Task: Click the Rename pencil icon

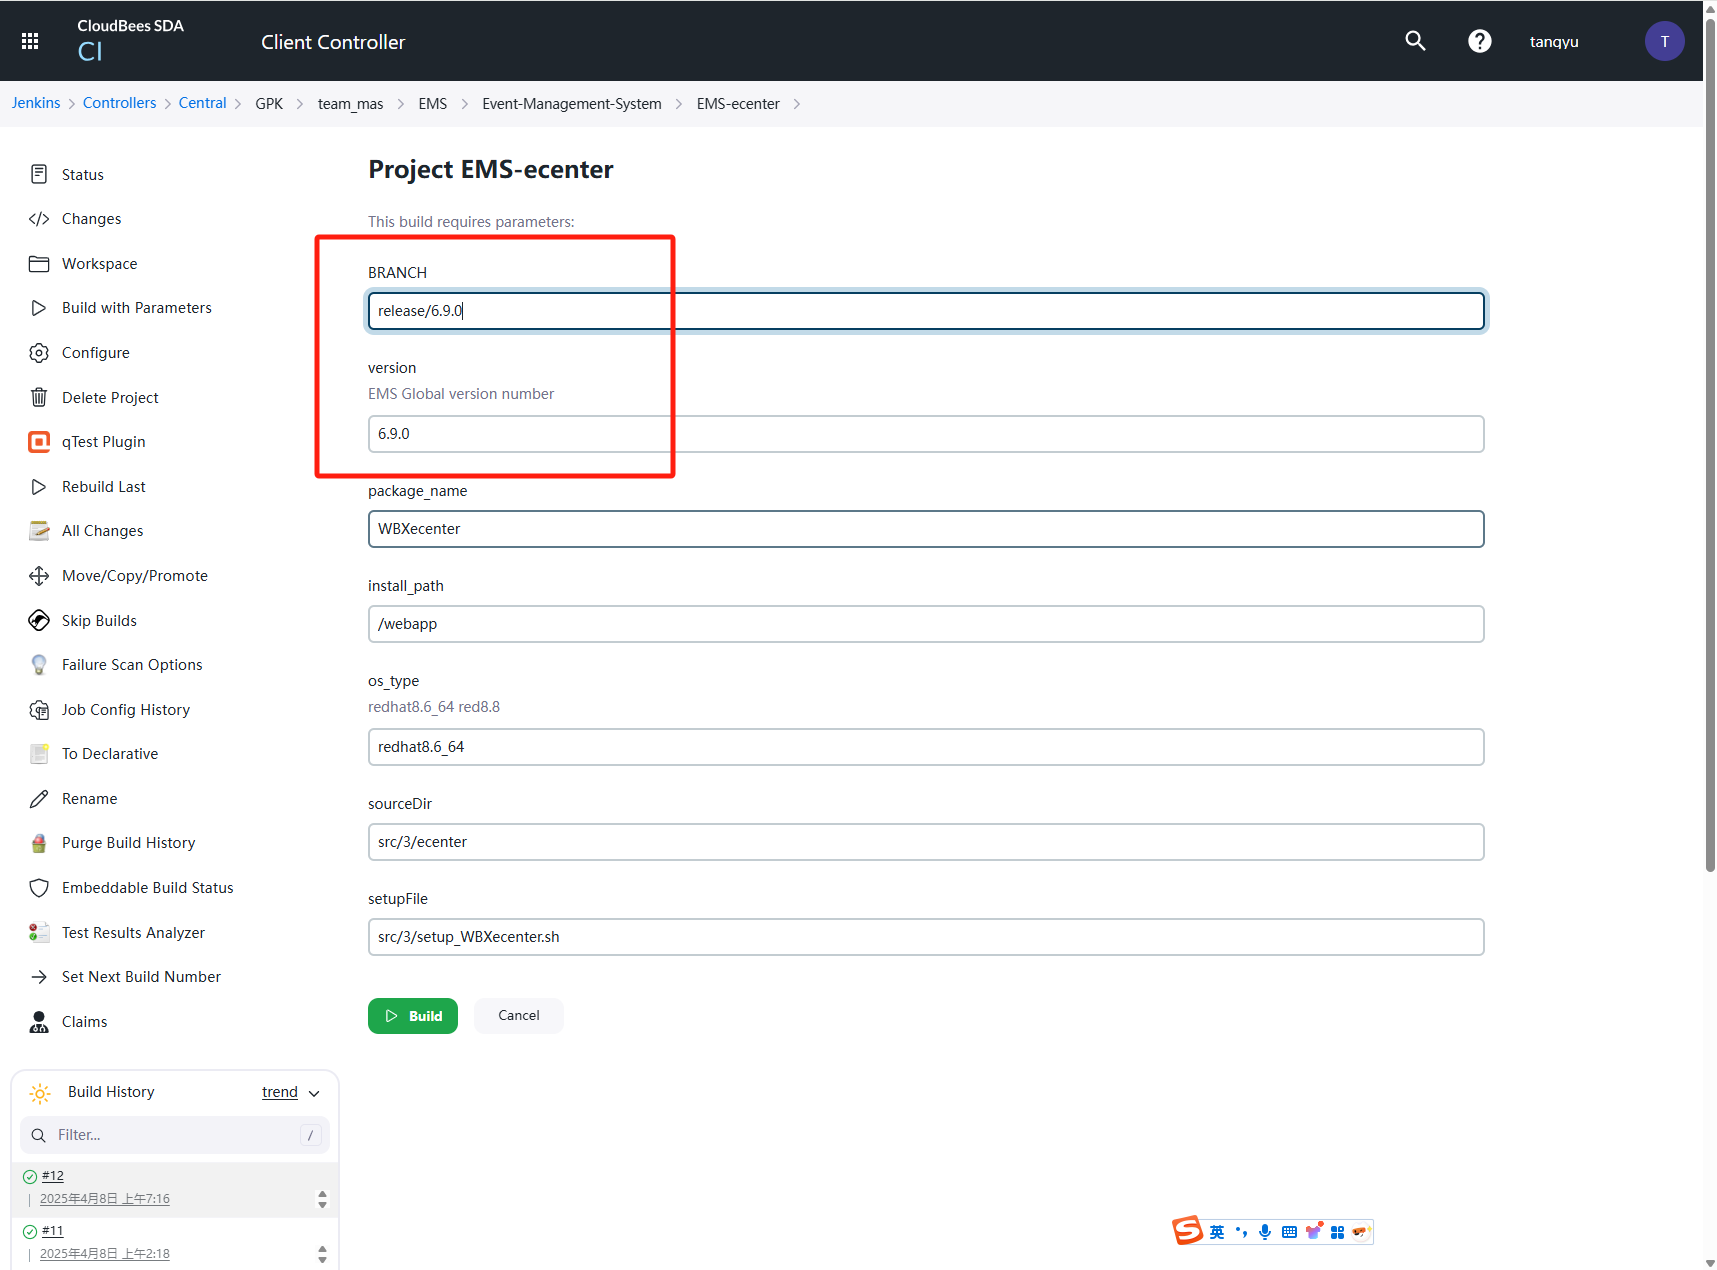Action: coord(39,799)
